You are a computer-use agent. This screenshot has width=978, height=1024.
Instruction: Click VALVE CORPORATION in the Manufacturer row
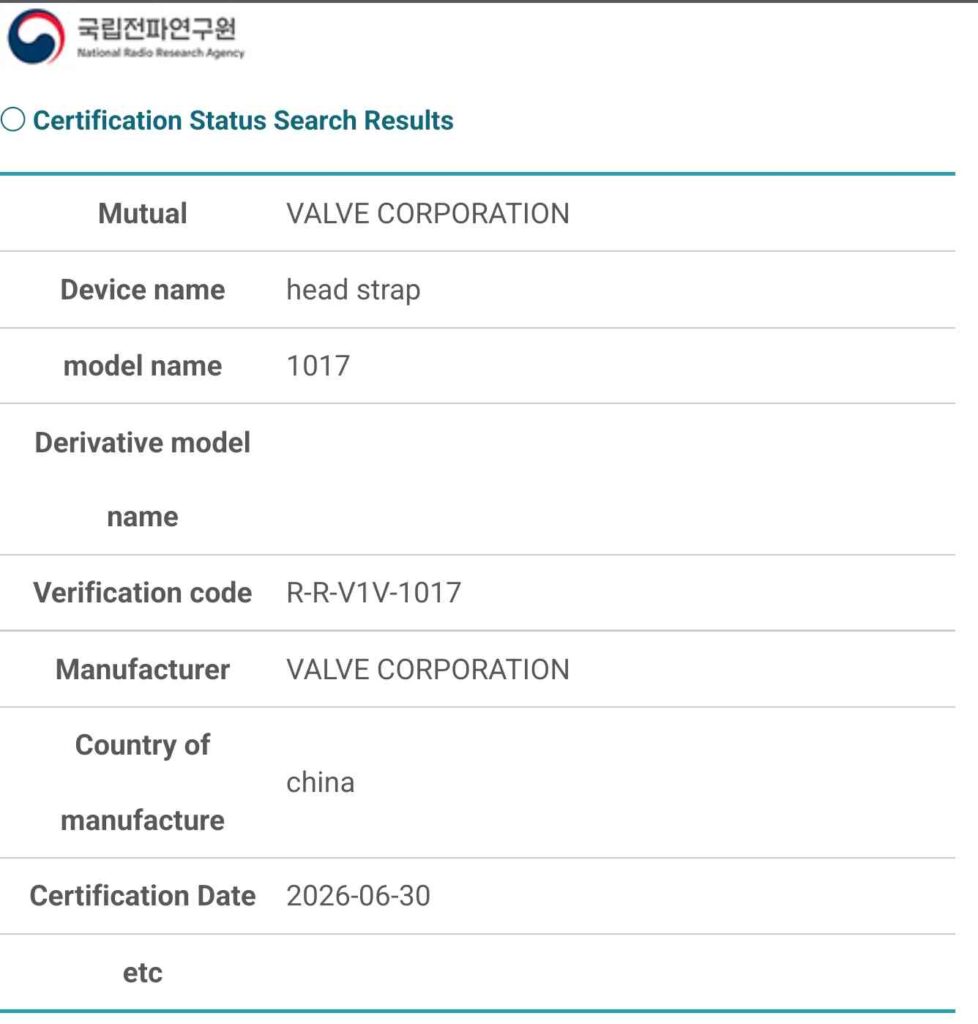point(428,669)
